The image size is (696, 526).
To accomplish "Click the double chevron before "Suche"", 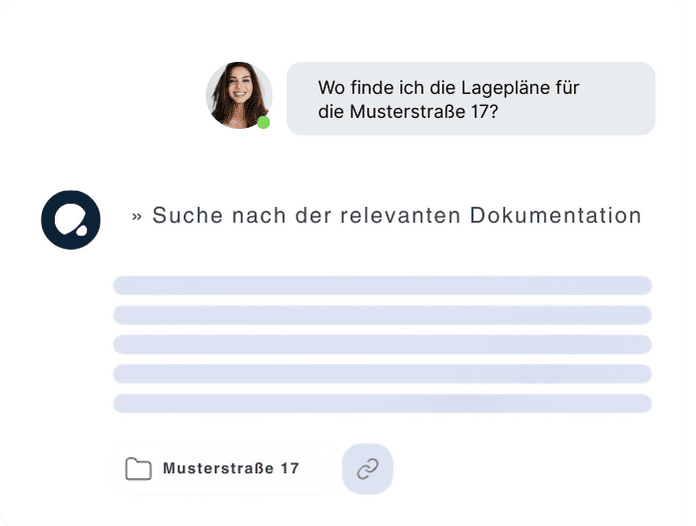I will coord(137,216).
